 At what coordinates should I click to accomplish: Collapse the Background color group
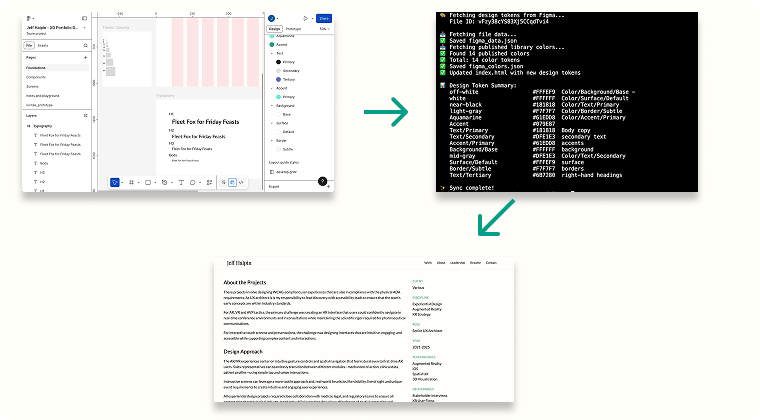point(272,106)
